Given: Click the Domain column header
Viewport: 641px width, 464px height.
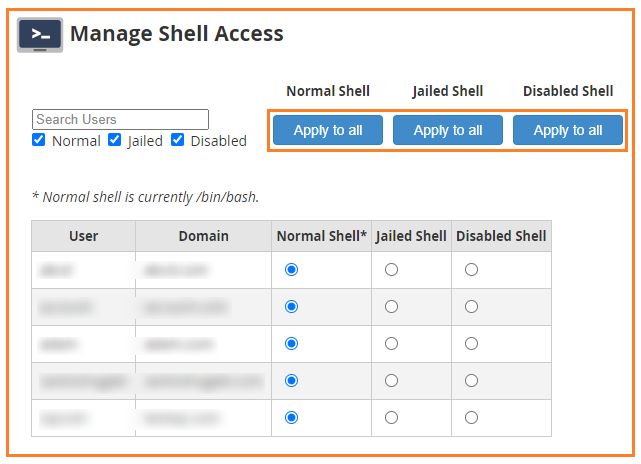Looking at the screenshot, I should pyautogui.click(x=203, y=236).
